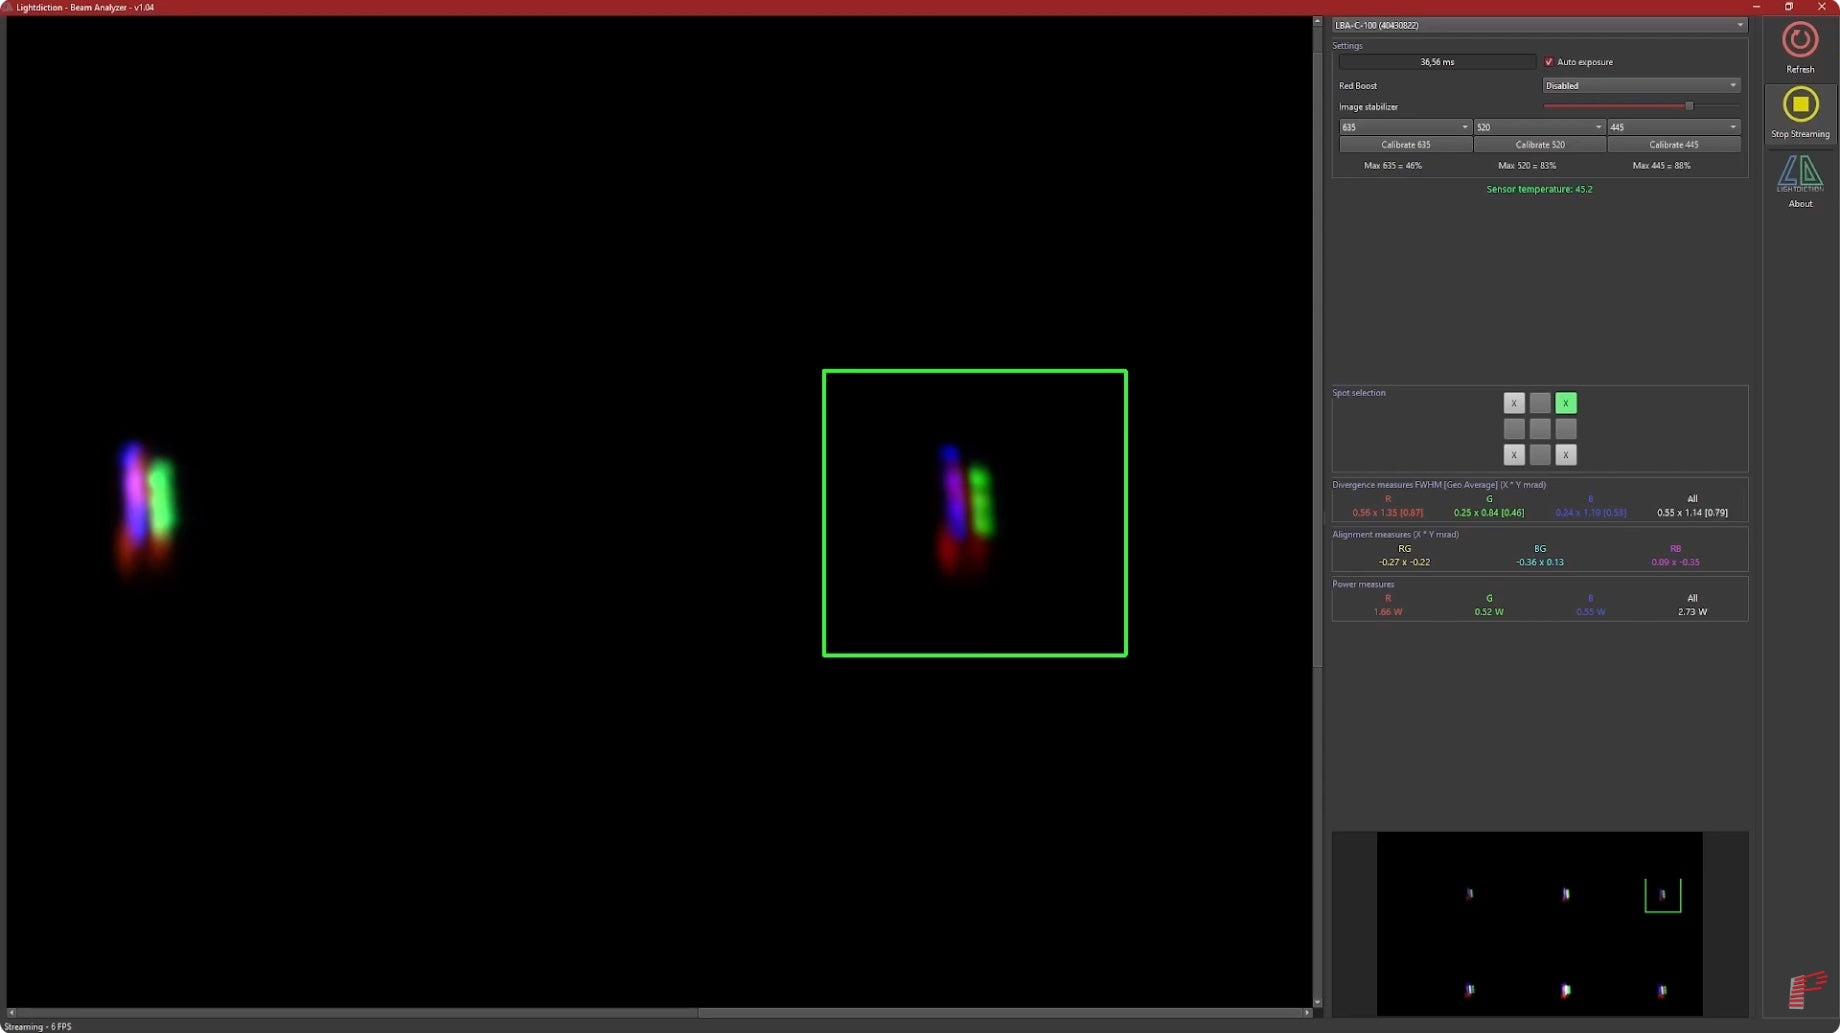Click BG alignment value -0.36 x 0.13
Viewport: 1840px width, 1033px height.
1540,563
